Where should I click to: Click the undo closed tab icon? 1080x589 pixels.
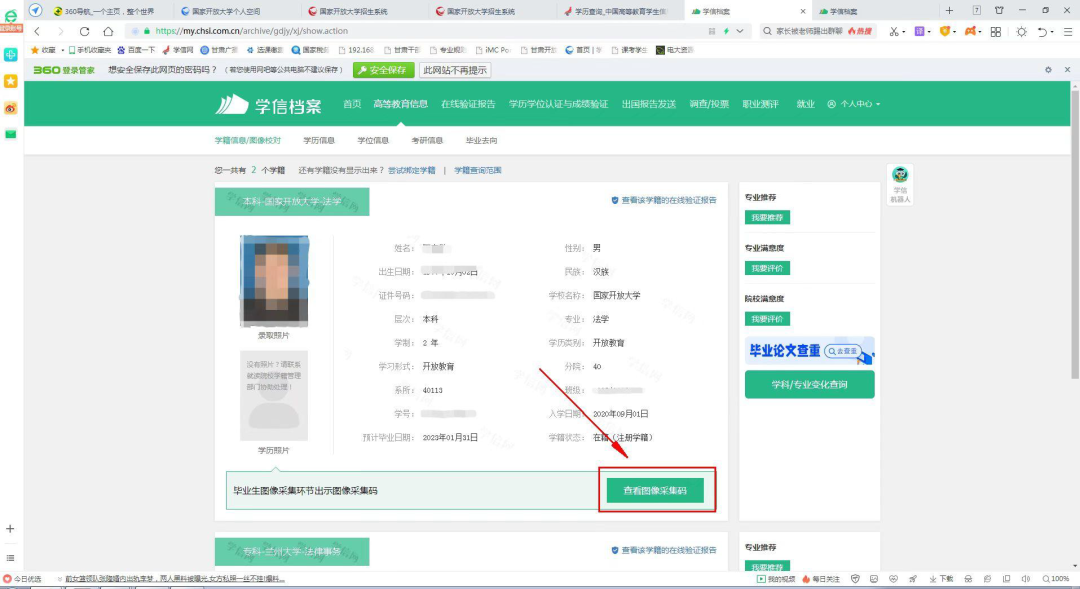[x=1042, y=32]
